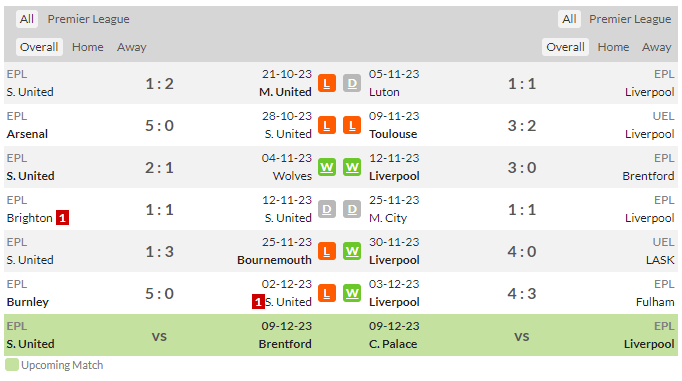Click the green Upcoming Match legend swatch
The width and height of the screenshot is (682, 381).
tap(12, 365)
